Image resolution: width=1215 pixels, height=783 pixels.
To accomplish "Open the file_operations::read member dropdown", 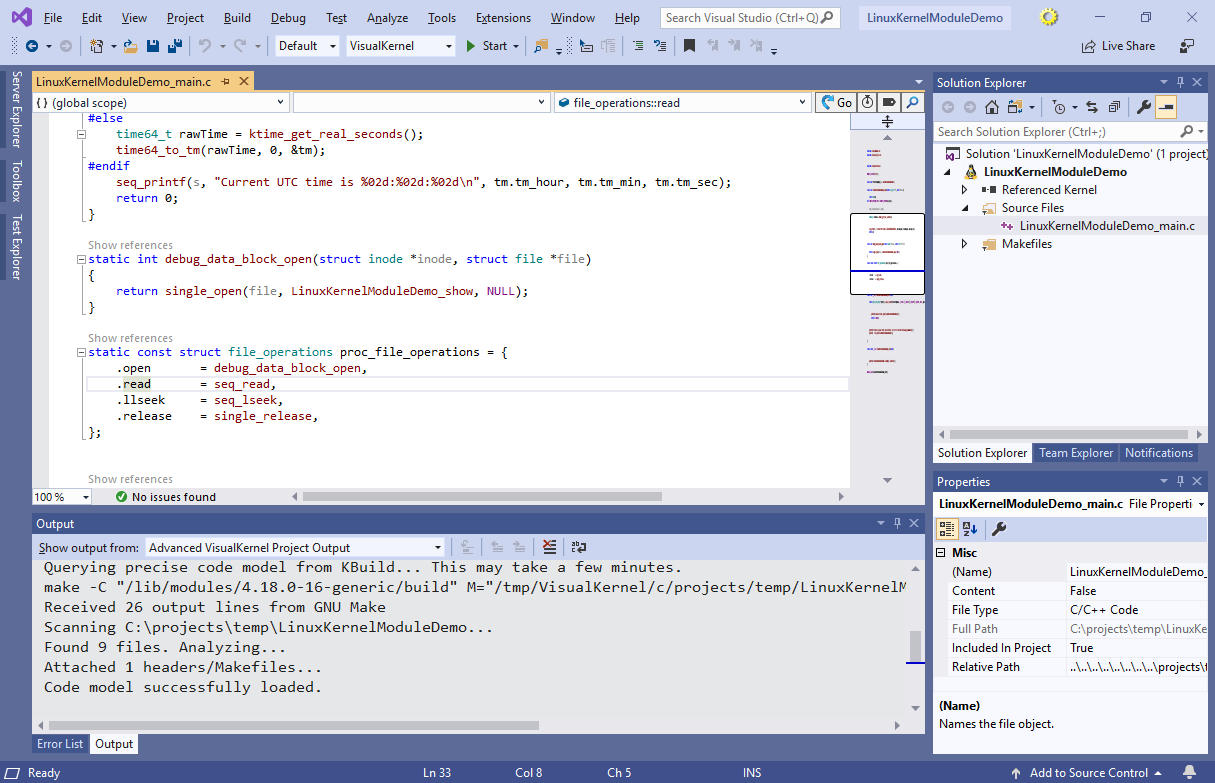I will coord(682,102).
